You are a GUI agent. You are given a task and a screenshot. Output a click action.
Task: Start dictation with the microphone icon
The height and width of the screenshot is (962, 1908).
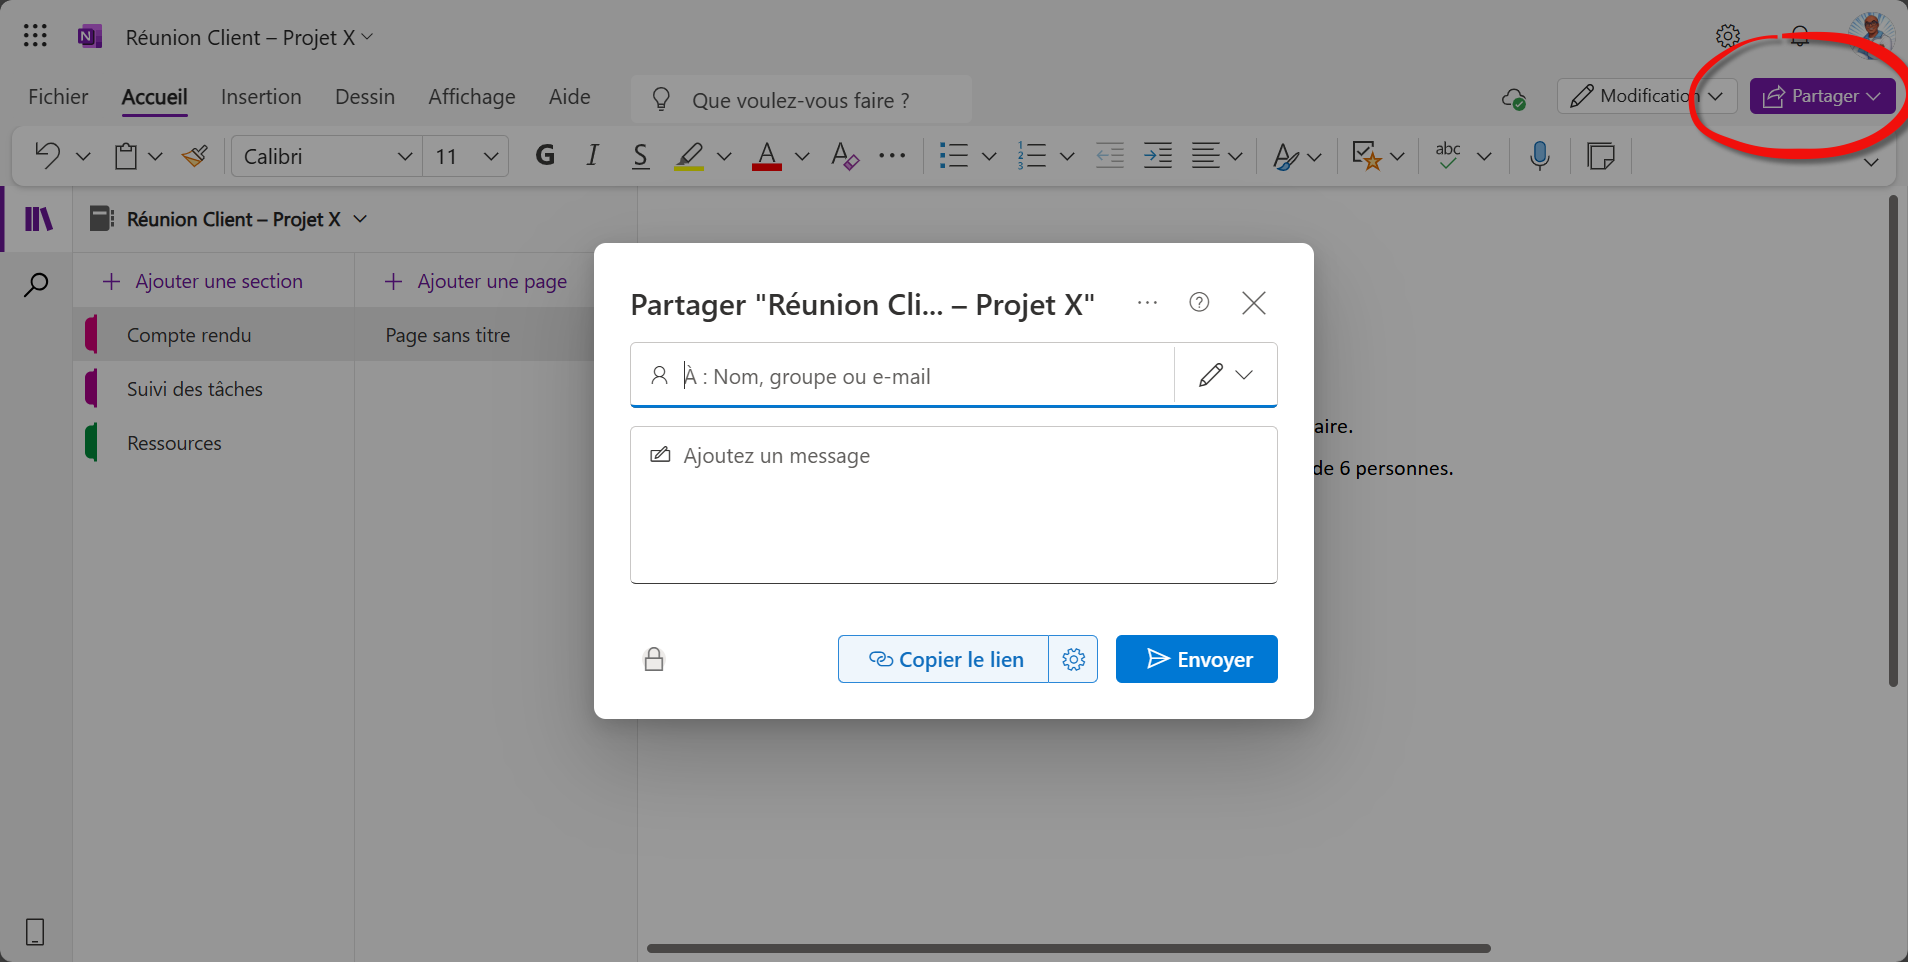pos(1540,156)
